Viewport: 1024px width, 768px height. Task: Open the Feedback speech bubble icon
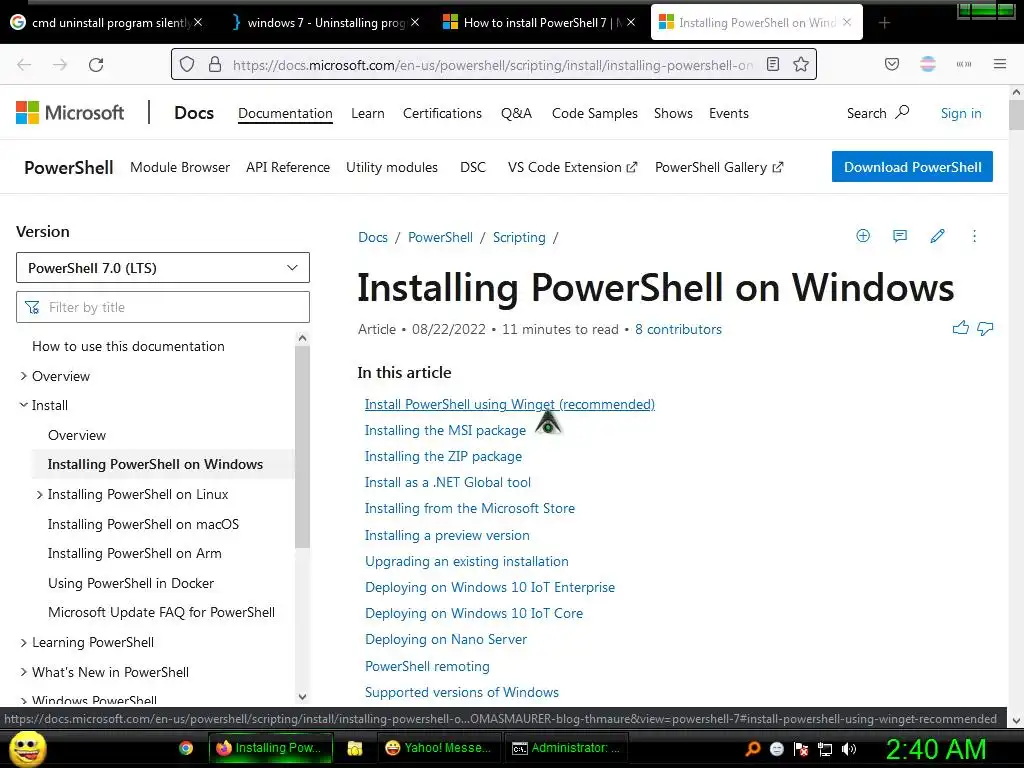click(x=900, y=236)
